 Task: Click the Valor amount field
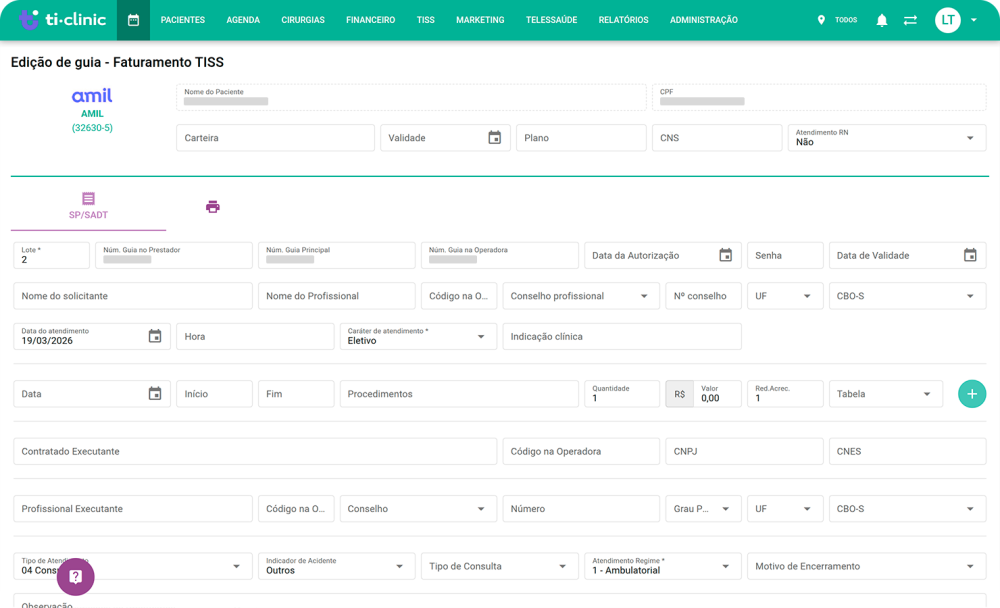[x=717, y=394]
